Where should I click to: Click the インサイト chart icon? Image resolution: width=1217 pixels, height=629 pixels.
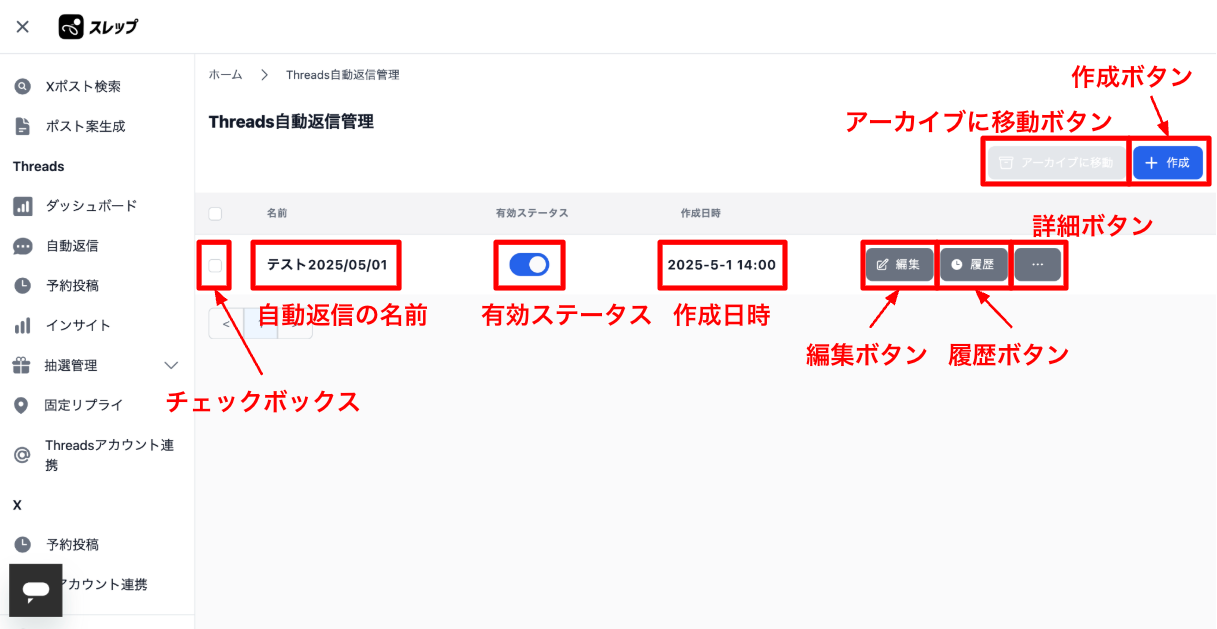click(22, 326)
